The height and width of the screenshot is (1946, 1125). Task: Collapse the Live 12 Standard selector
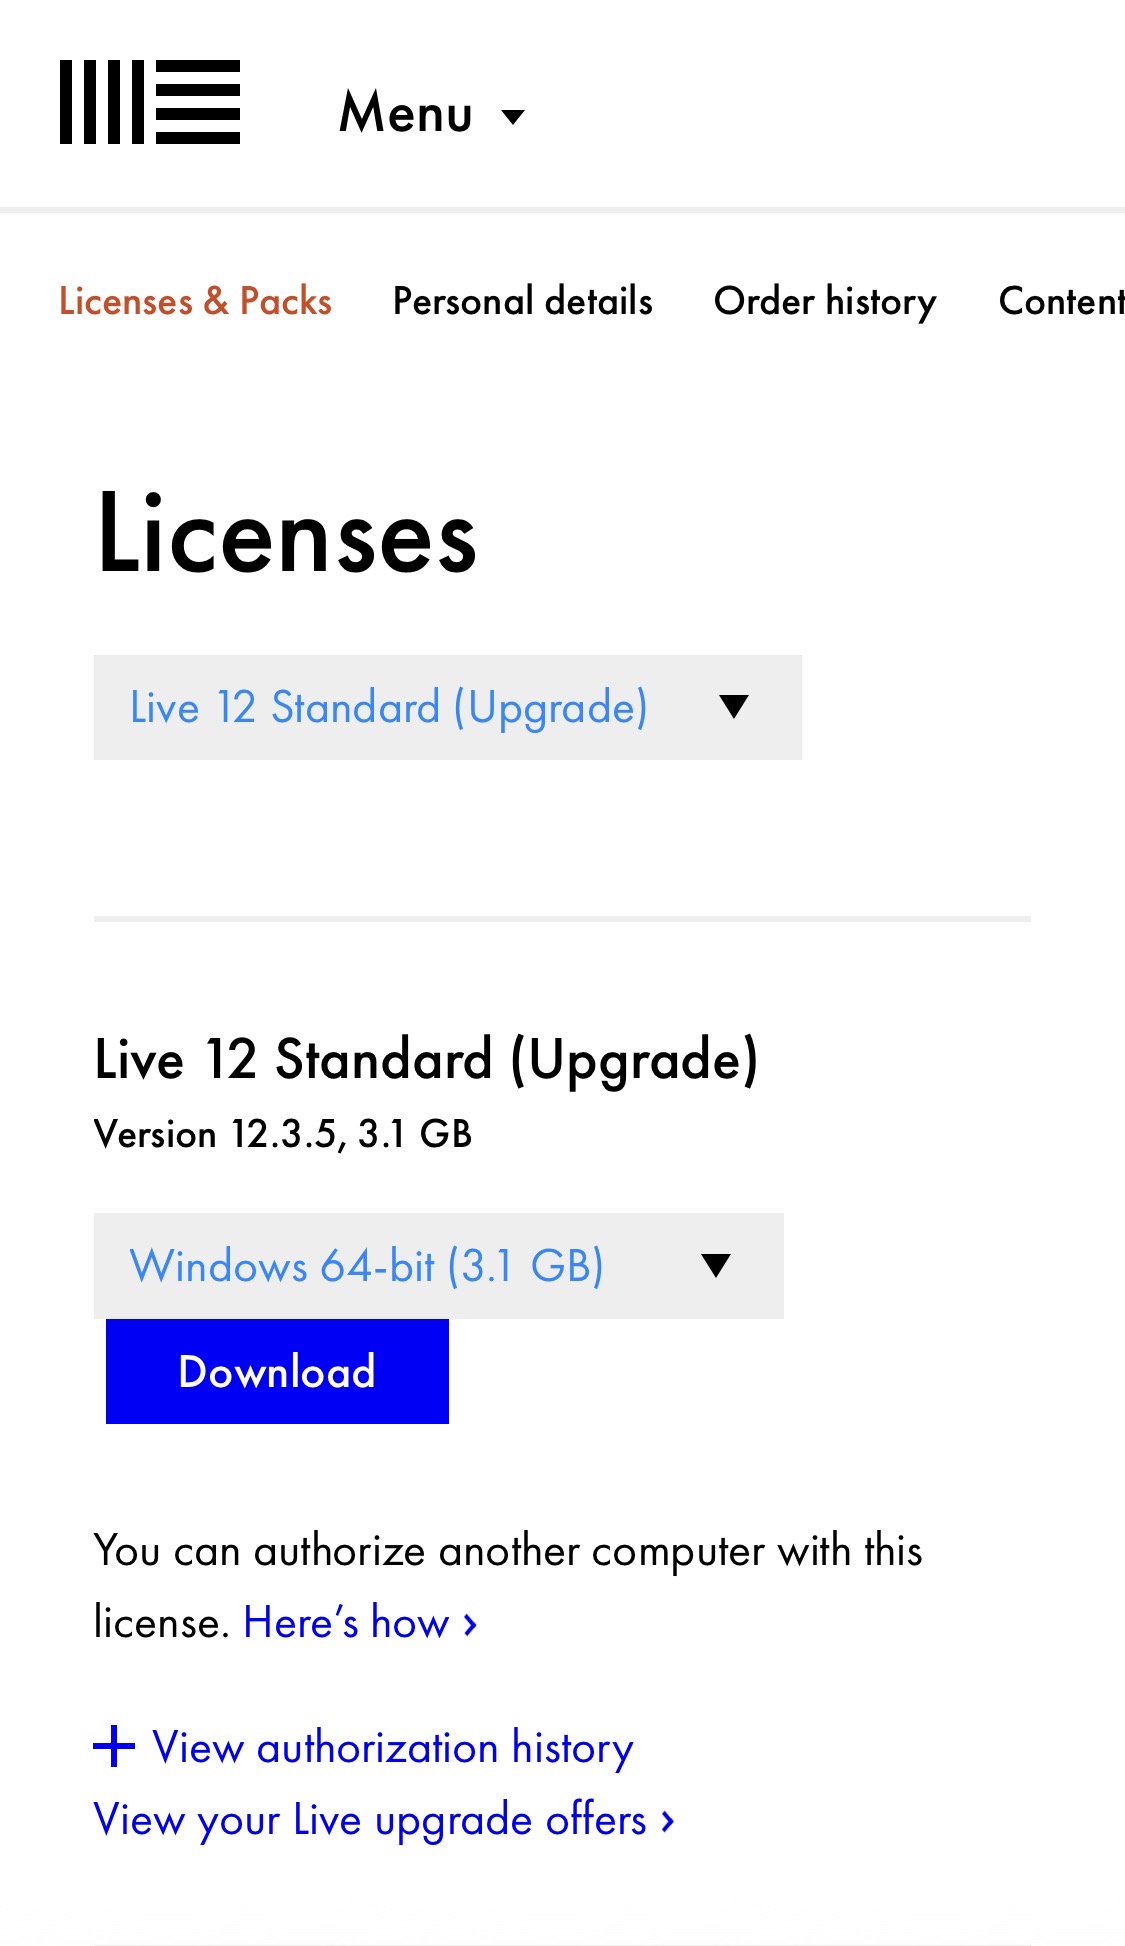734,707
